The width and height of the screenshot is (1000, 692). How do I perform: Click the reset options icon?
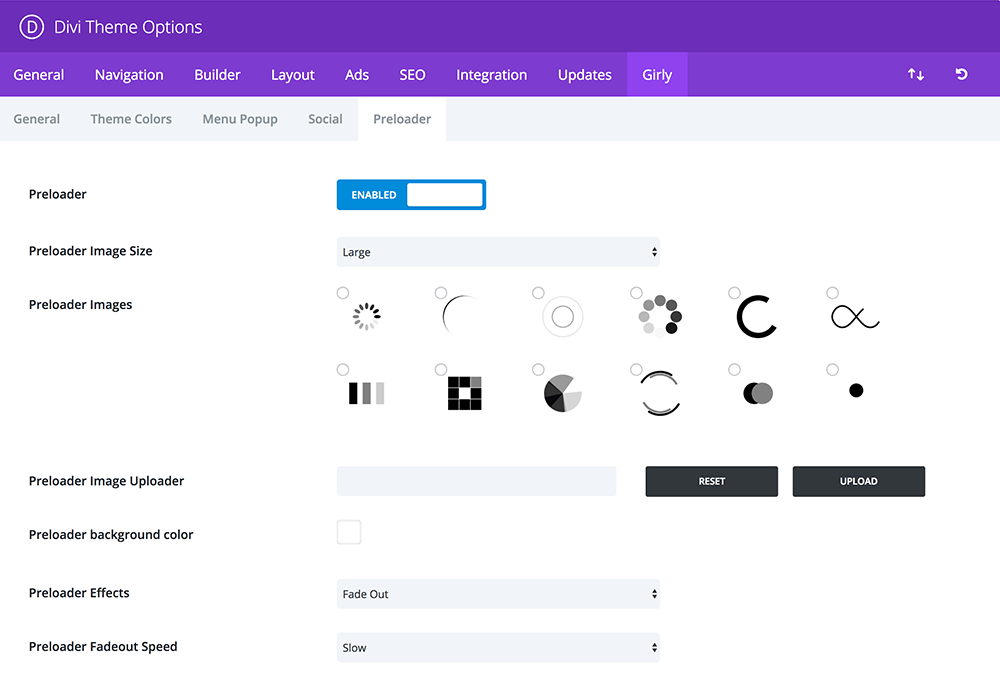[961, 75]
